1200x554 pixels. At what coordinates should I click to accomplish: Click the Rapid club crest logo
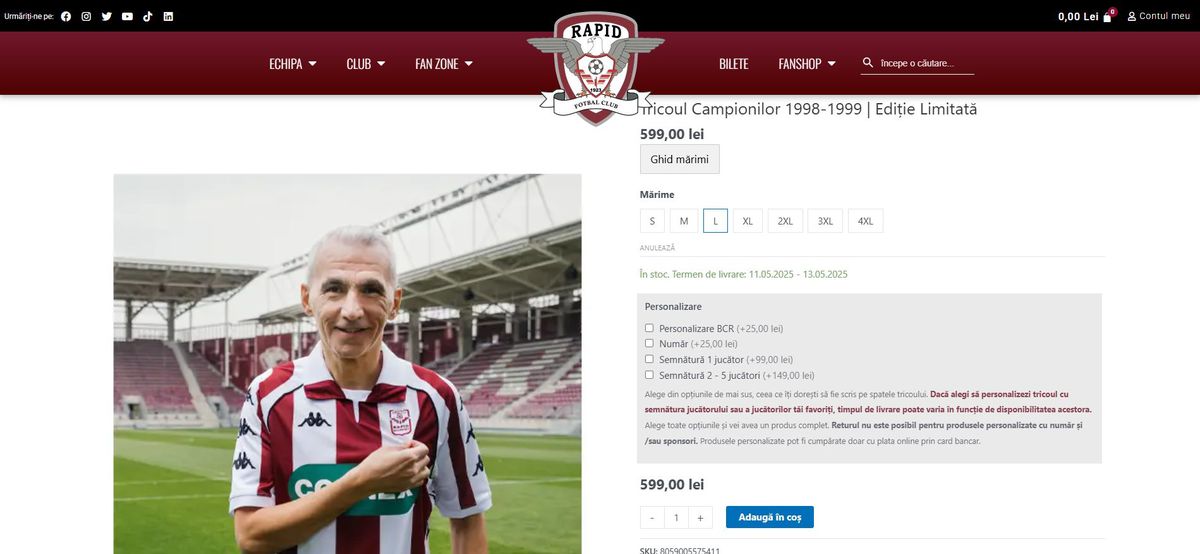click(x=596, y=68)
